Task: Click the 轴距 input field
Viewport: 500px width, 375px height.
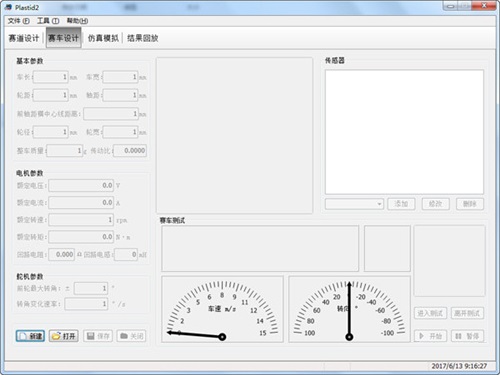Action: [120, 95]
